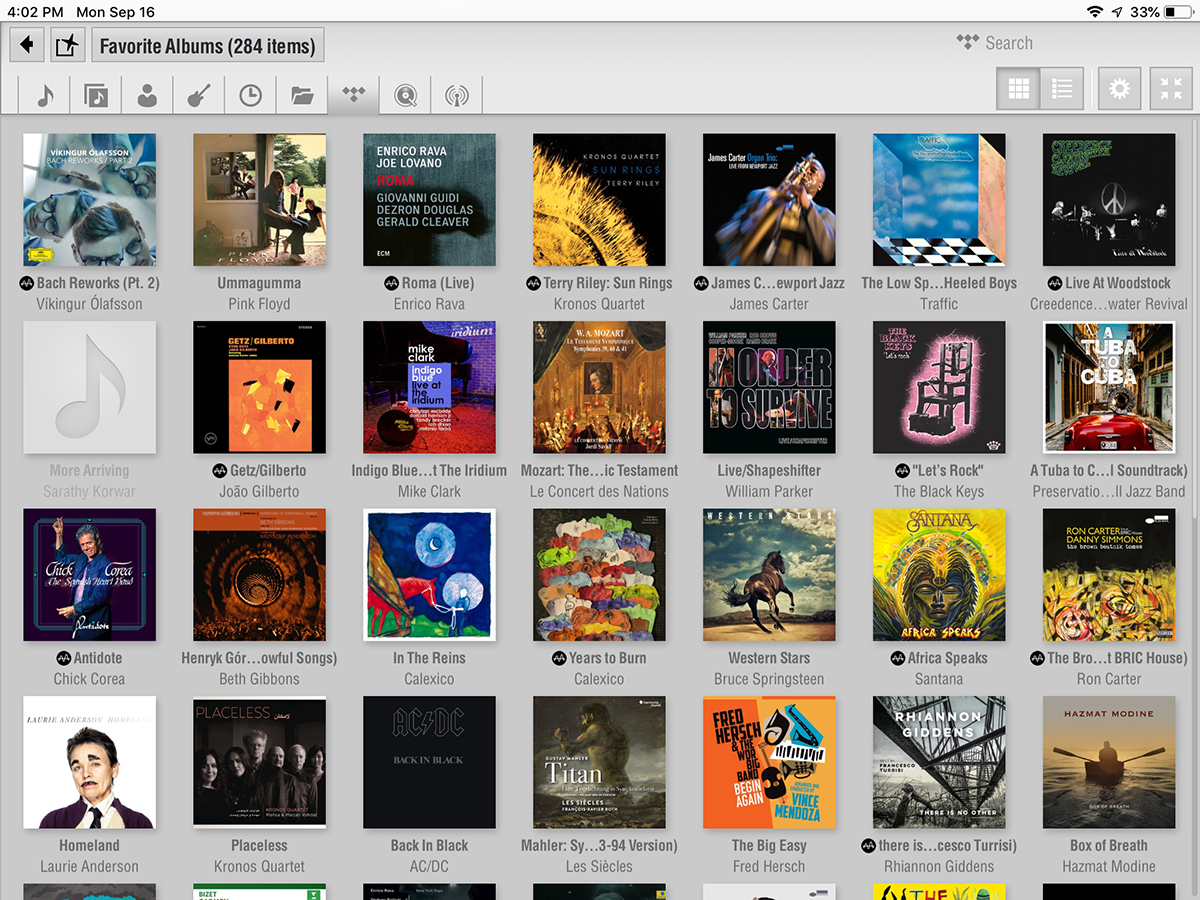Open Laurie Anderson's Homeland cover

click(x=90, y=762)
